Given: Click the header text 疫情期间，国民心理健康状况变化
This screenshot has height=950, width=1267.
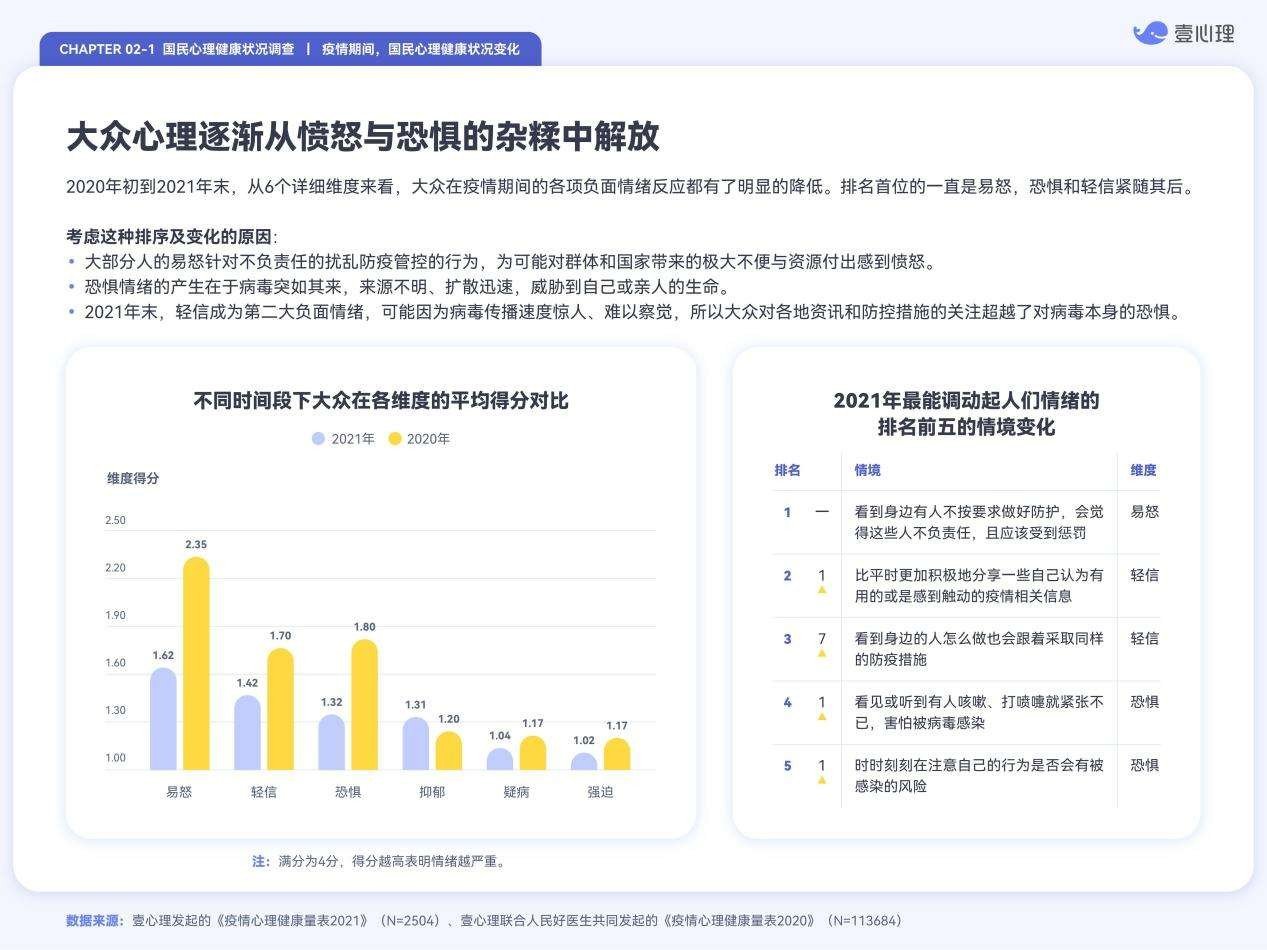Looking at the screenshot, I should point(420,49).
